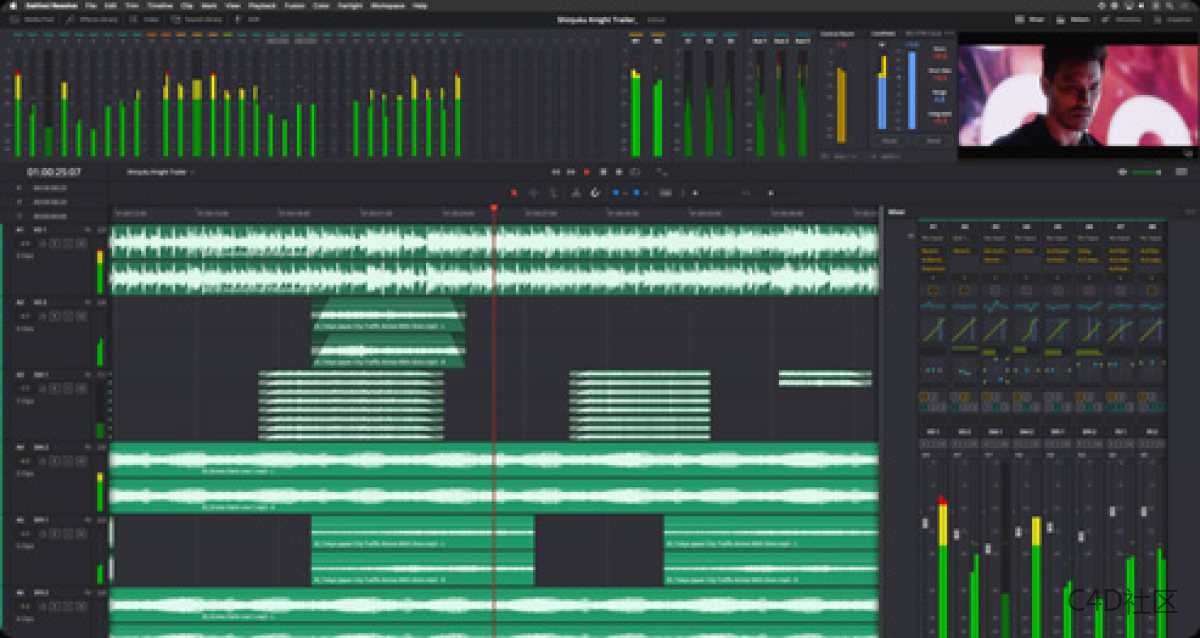Toggle the Metadata panel button

pos(1123,19)
